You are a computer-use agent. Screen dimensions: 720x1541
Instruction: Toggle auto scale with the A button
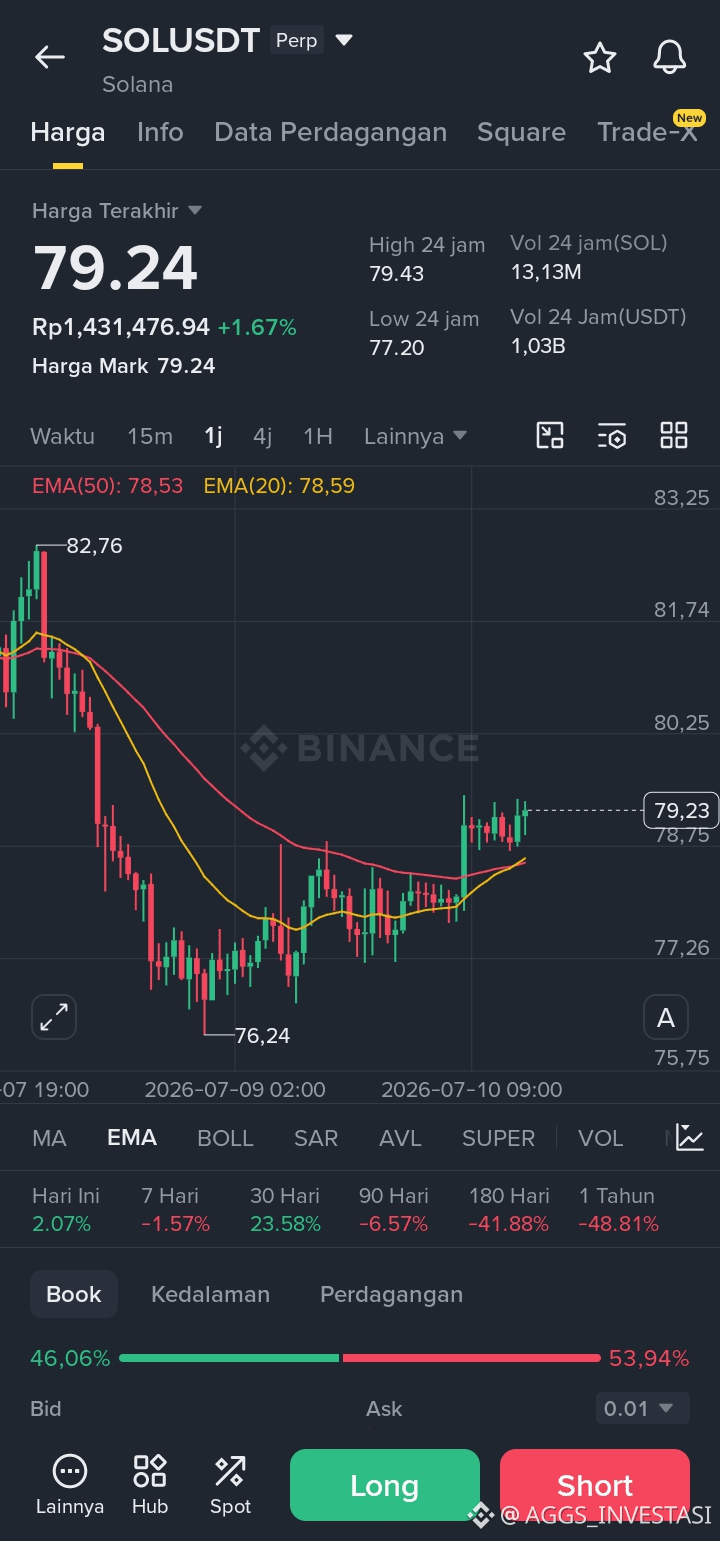tap(666, 1018)
